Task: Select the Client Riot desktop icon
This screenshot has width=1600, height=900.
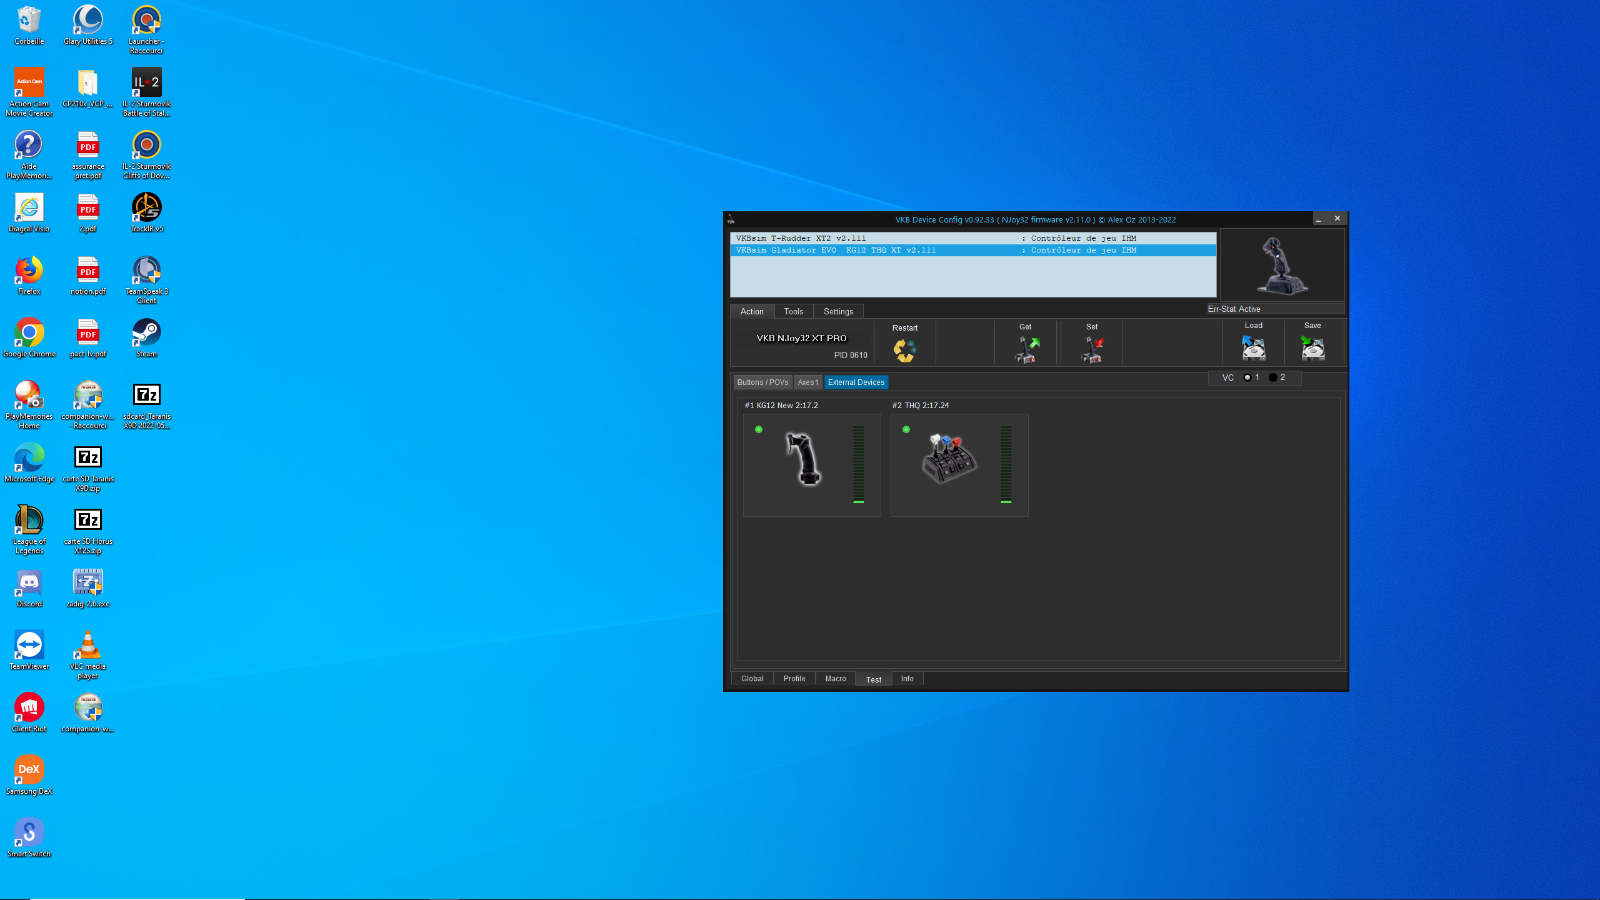Action: (29, 713)
